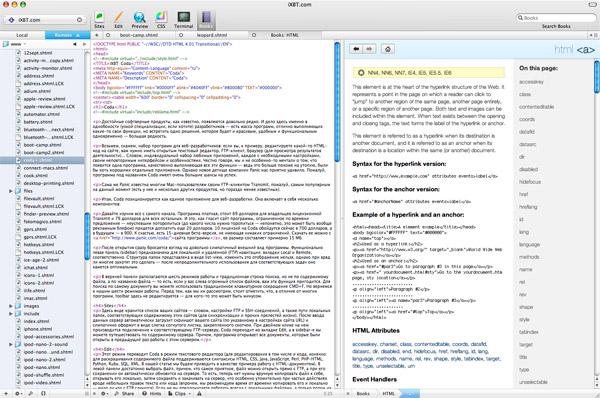Open Hints in editor footer
Screen dimensions: 600x398
(152, 393)
